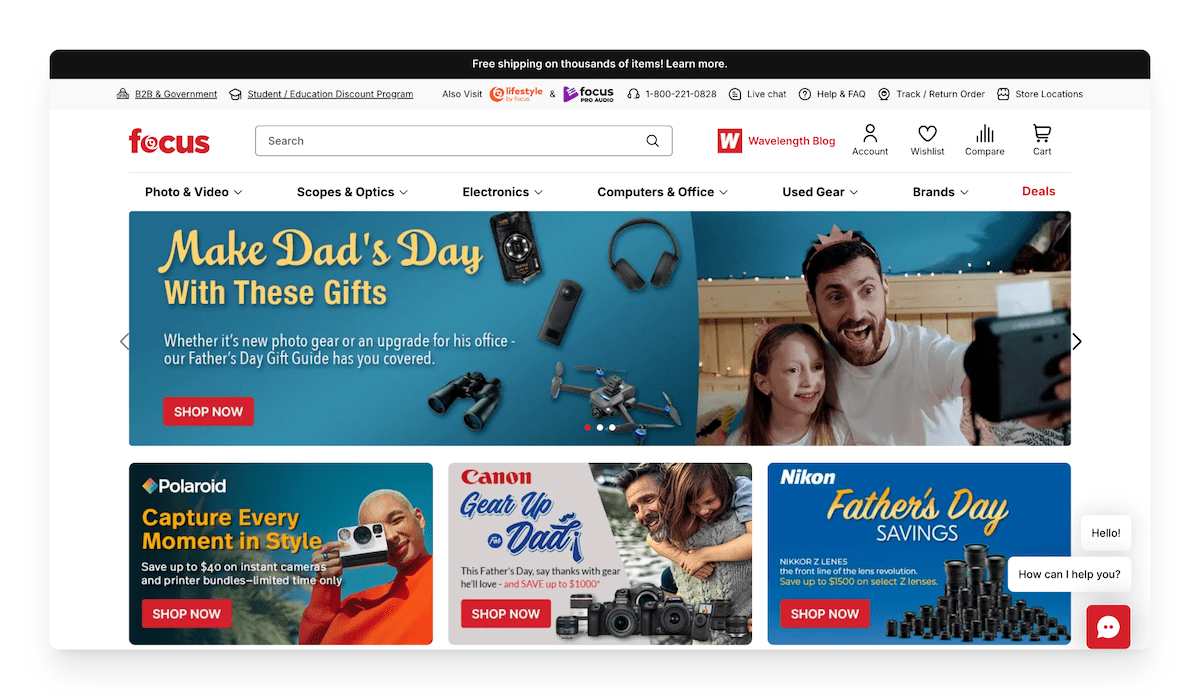Open the red chat widget button
Viewport: 1200px width, 699px height.
(1108, 627)
